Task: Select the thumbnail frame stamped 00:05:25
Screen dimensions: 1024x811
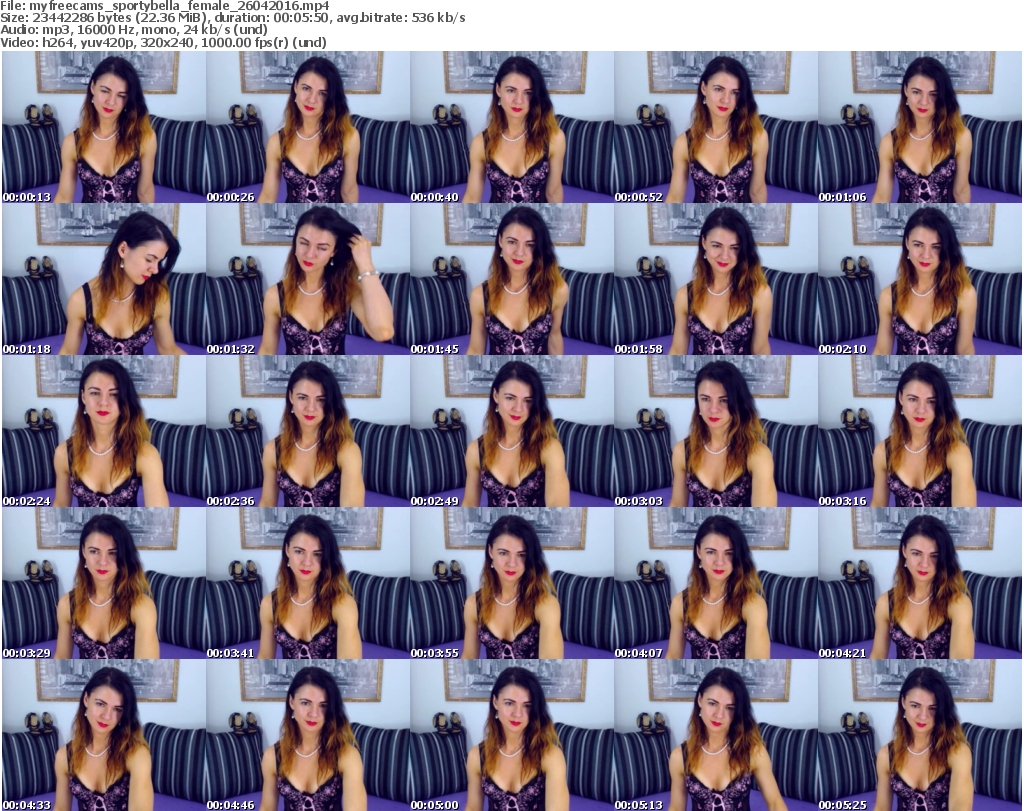Action: pyautogui.click(x=920, y=735)
